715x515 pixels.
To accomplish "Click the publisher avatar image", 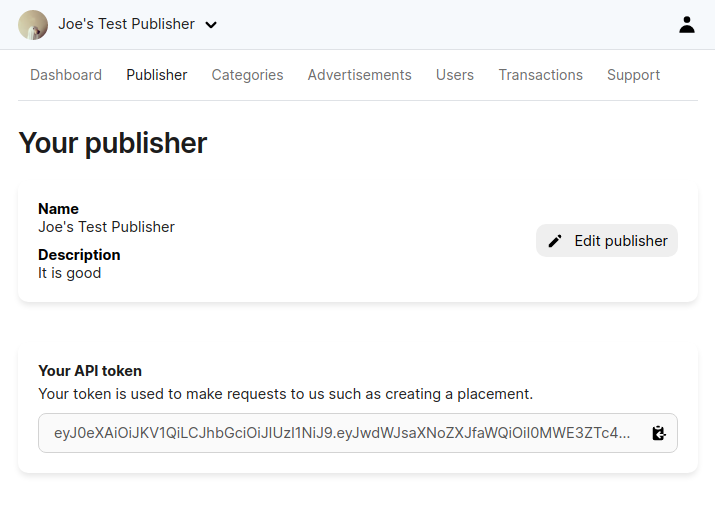I will click(x=33, y=25).
